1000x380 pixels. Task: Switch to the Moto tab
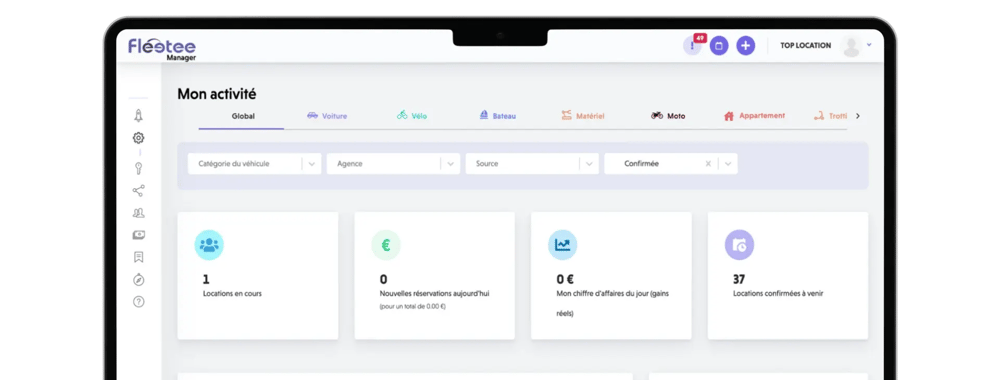coord(668,116)
